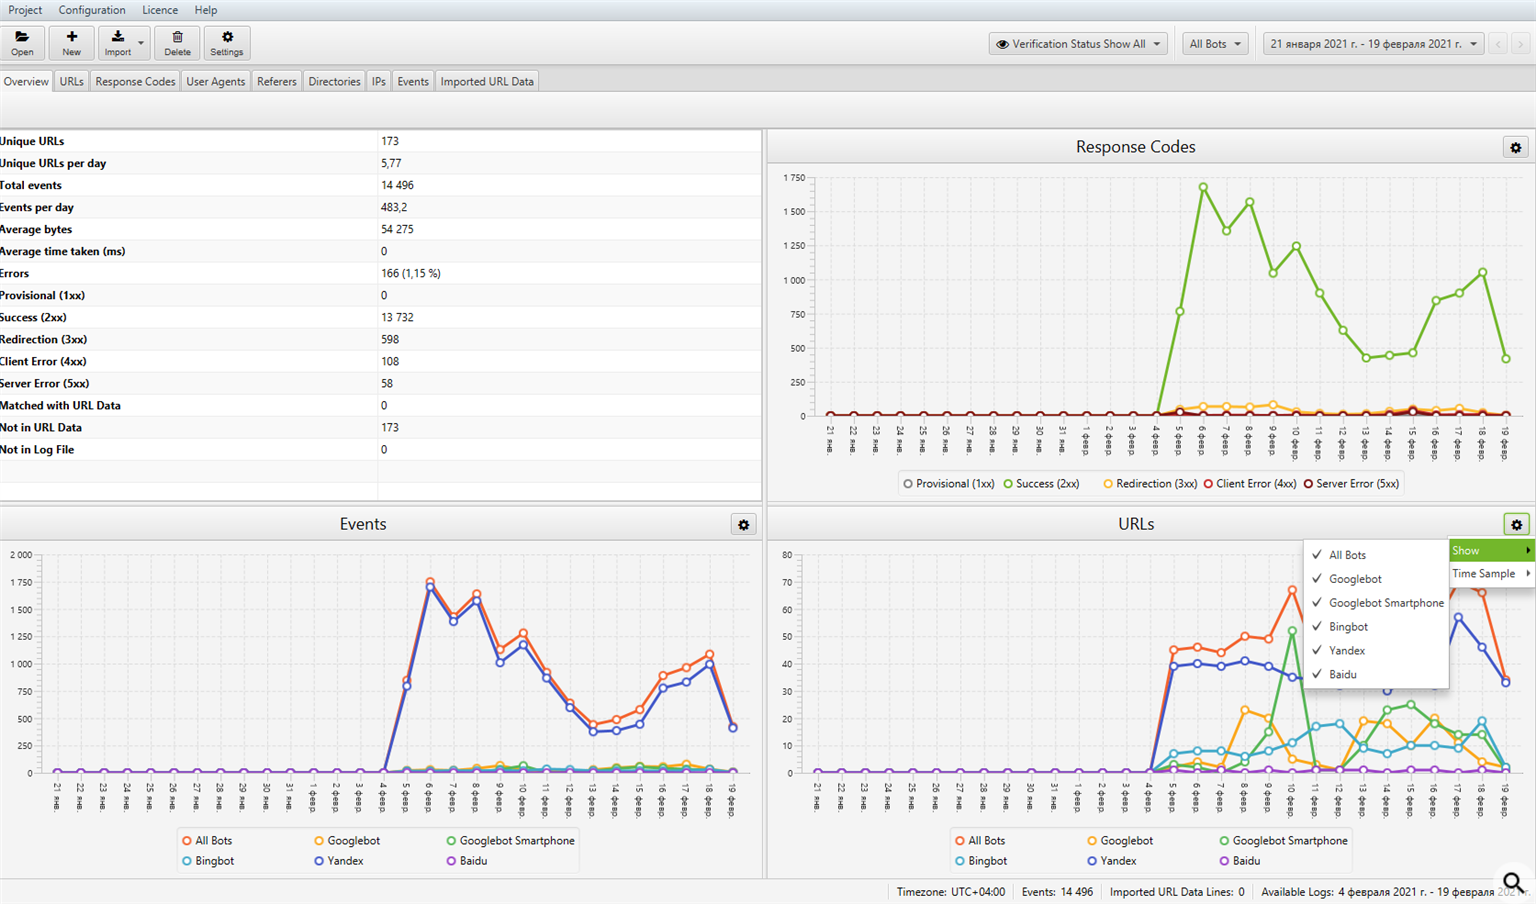The image size is (1536, 904).
Task: Select the Client Error (4xx) row
Action: point(380,361)
